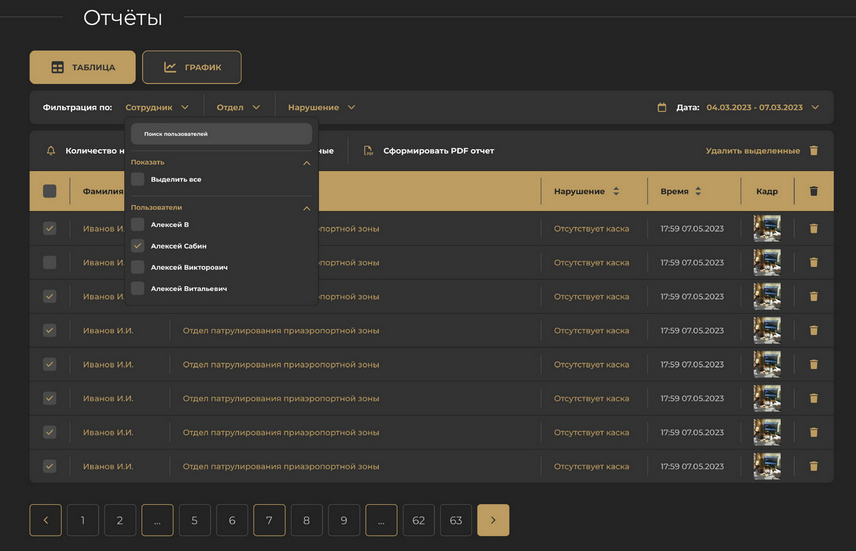Viewport: 856px width, 551px height.
Task: Open the 'Нарушение' filter dropdown
Action: 321,107
